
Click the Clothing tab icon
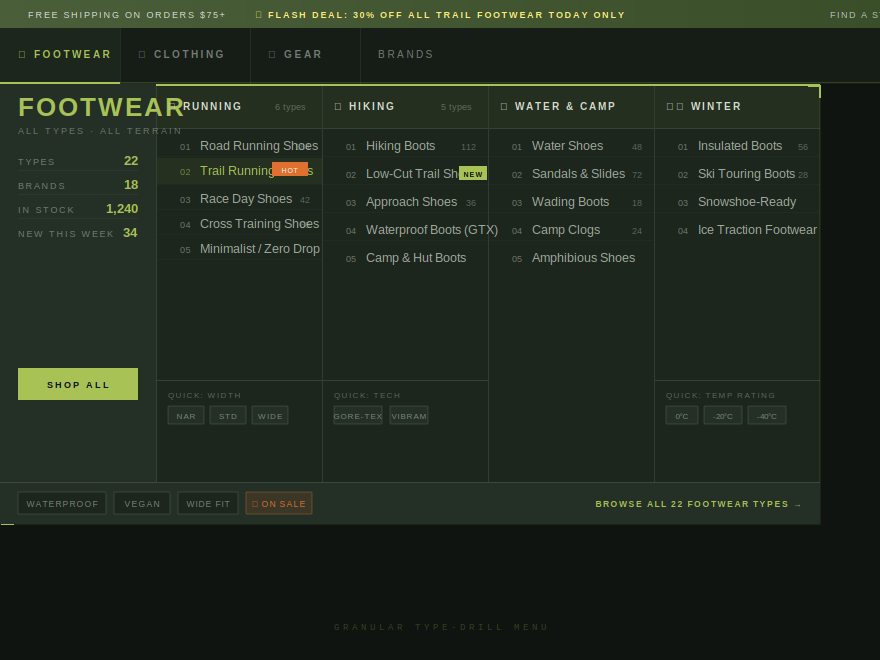(142, 54)
